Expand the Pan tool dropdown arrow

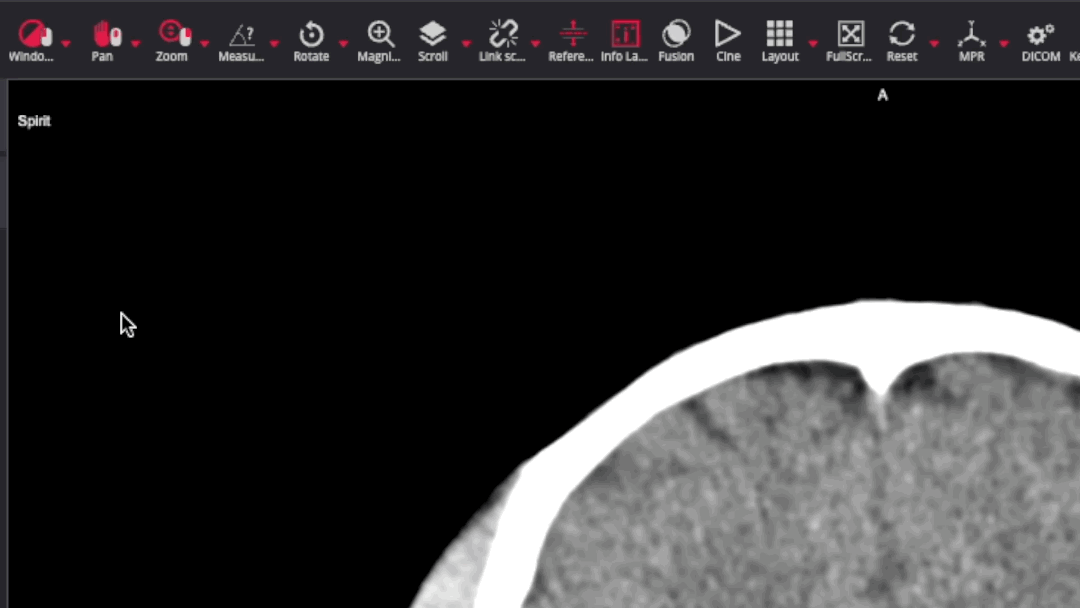[x=136, y=44]
